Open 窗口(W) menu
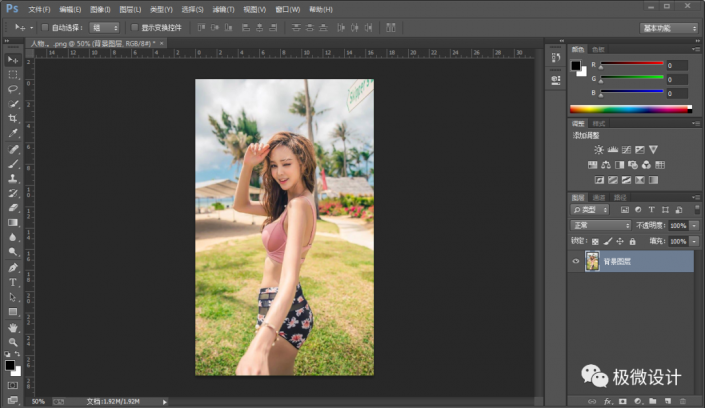This screenshot has height=408, width=705. (x=287, y=9)
